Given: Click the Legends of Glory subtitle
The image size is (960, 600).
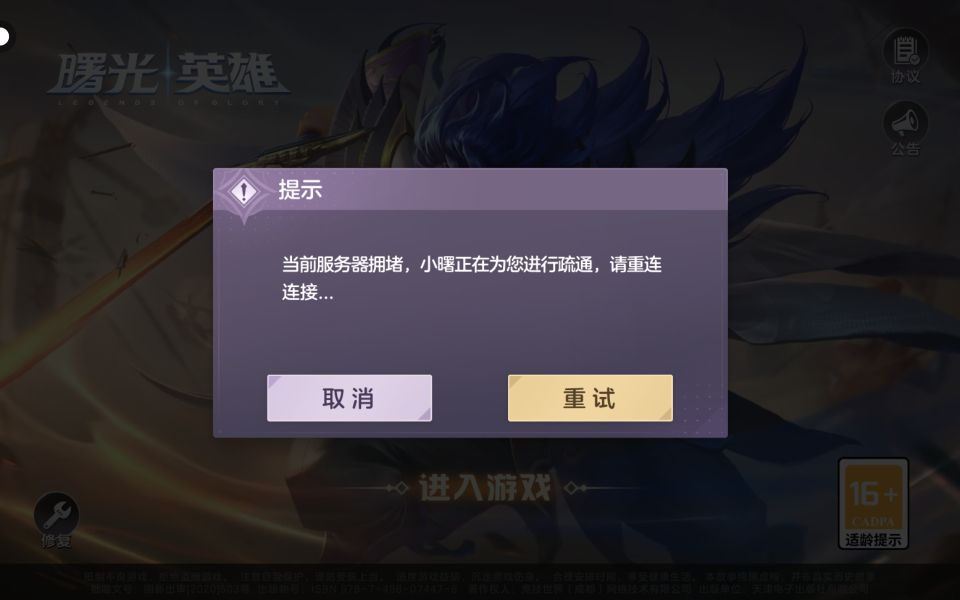Looking at the screenshot, I should 169,102.
